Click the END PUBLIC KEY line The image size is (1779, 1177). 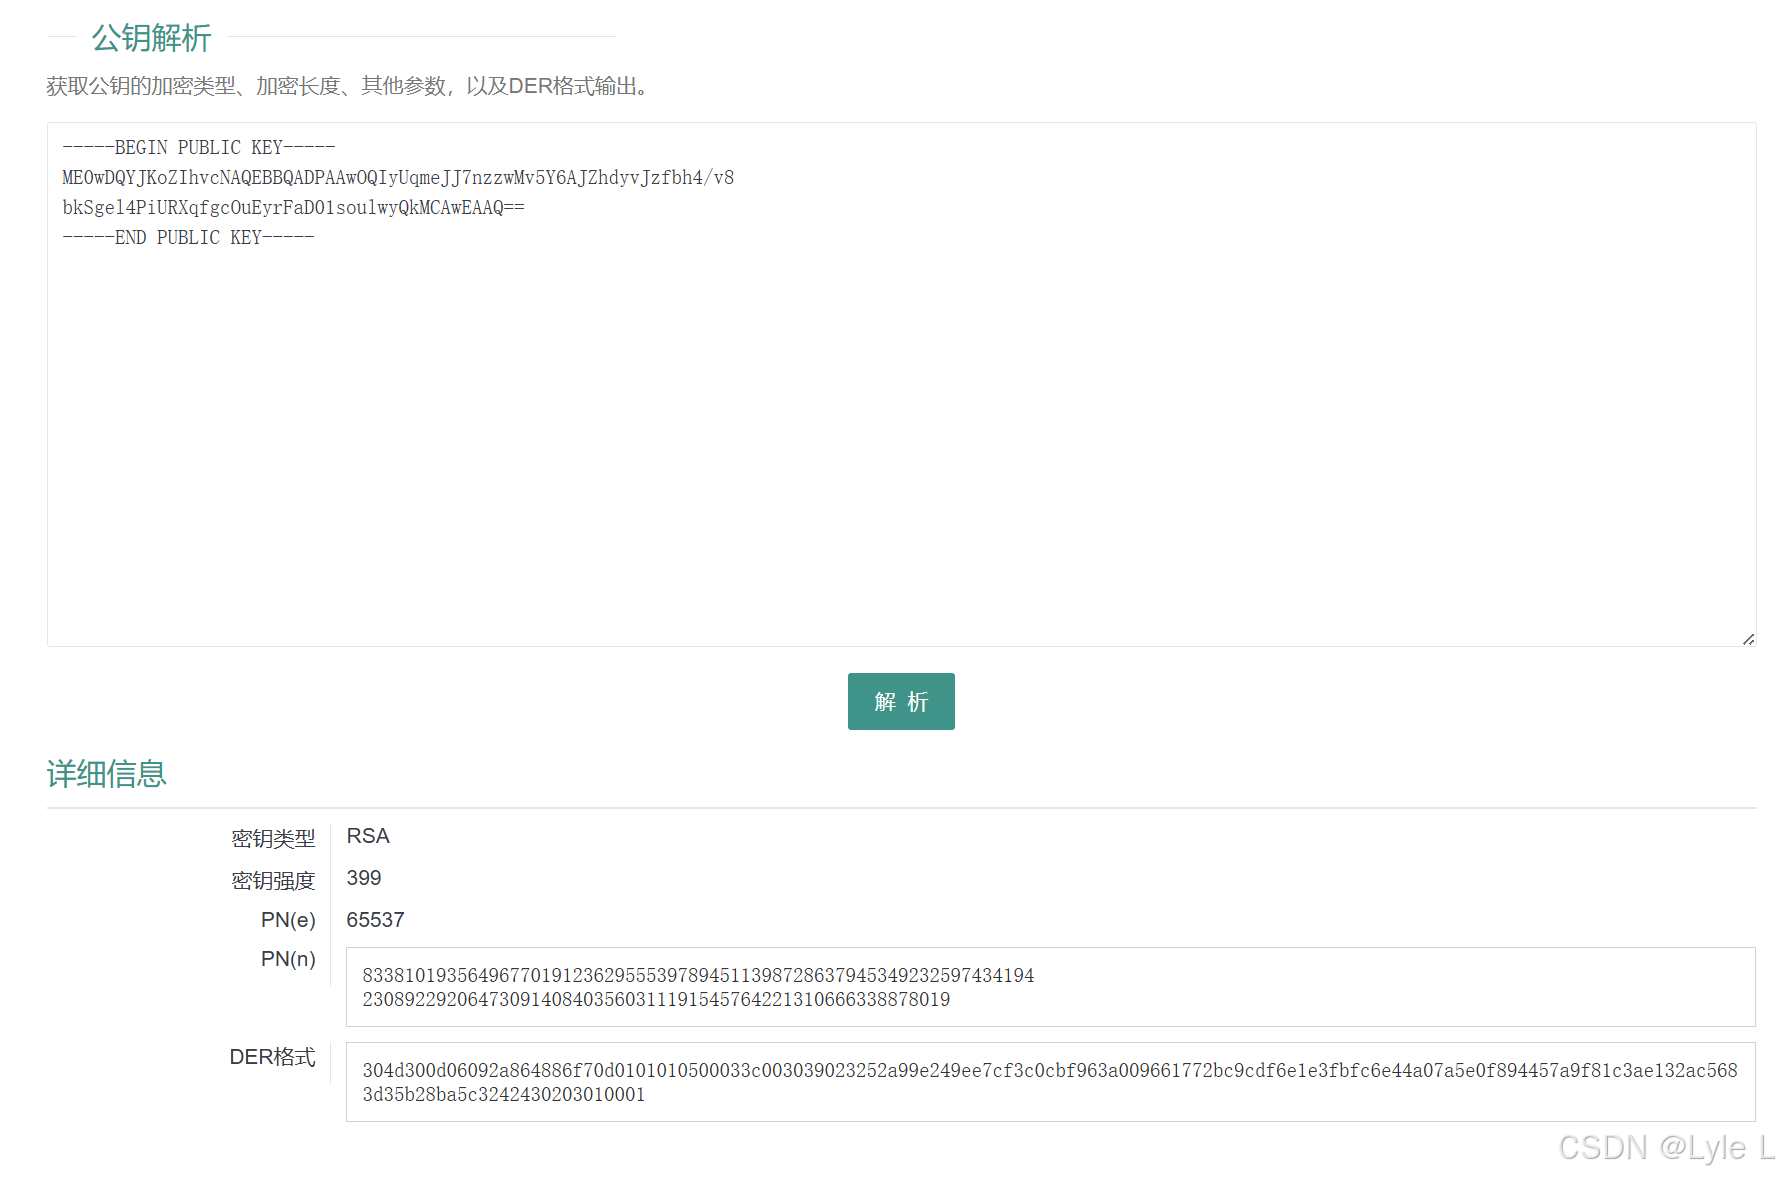click(x=188, y=237)
